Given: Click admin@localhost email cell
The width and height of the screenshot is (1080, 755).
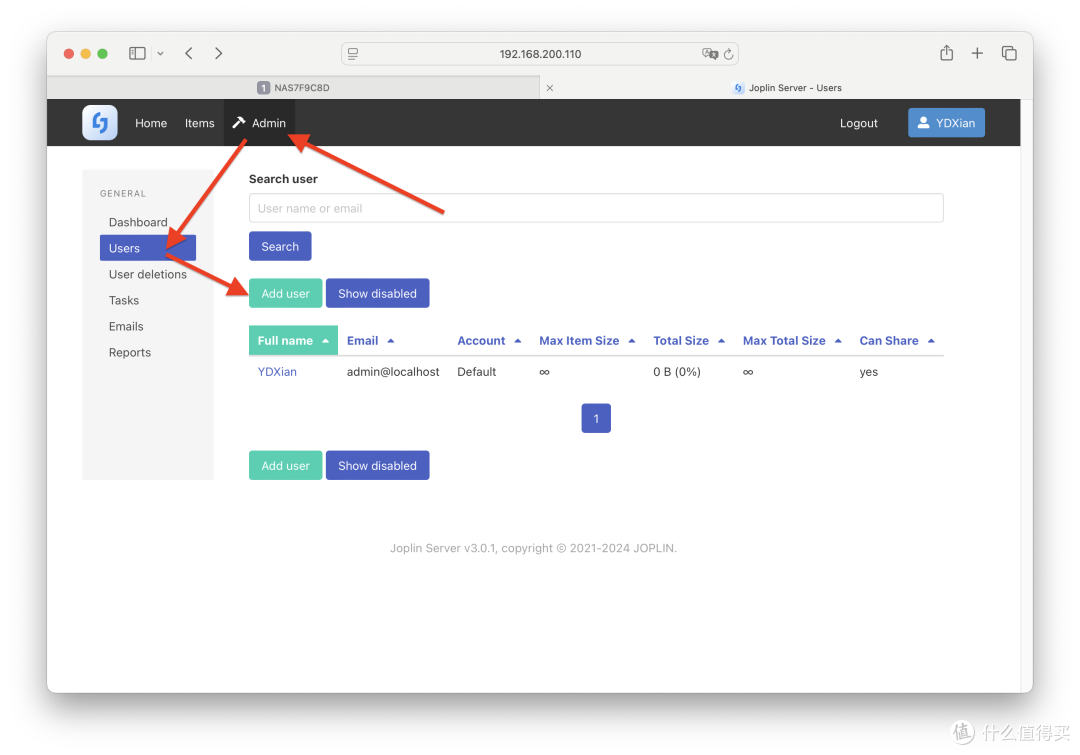Looking at the screenshot, I should (x=393, y=371).
